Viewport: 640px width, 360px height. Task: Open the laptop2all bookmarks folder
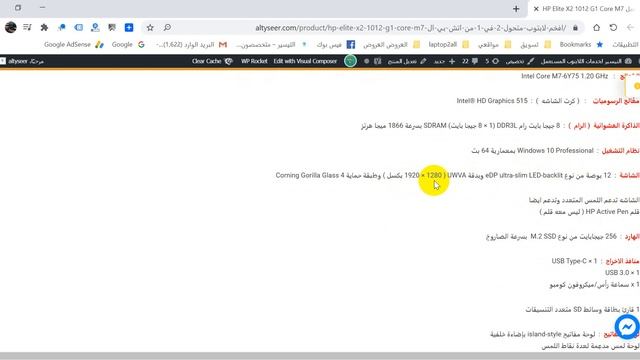click(x=449, y=44)
